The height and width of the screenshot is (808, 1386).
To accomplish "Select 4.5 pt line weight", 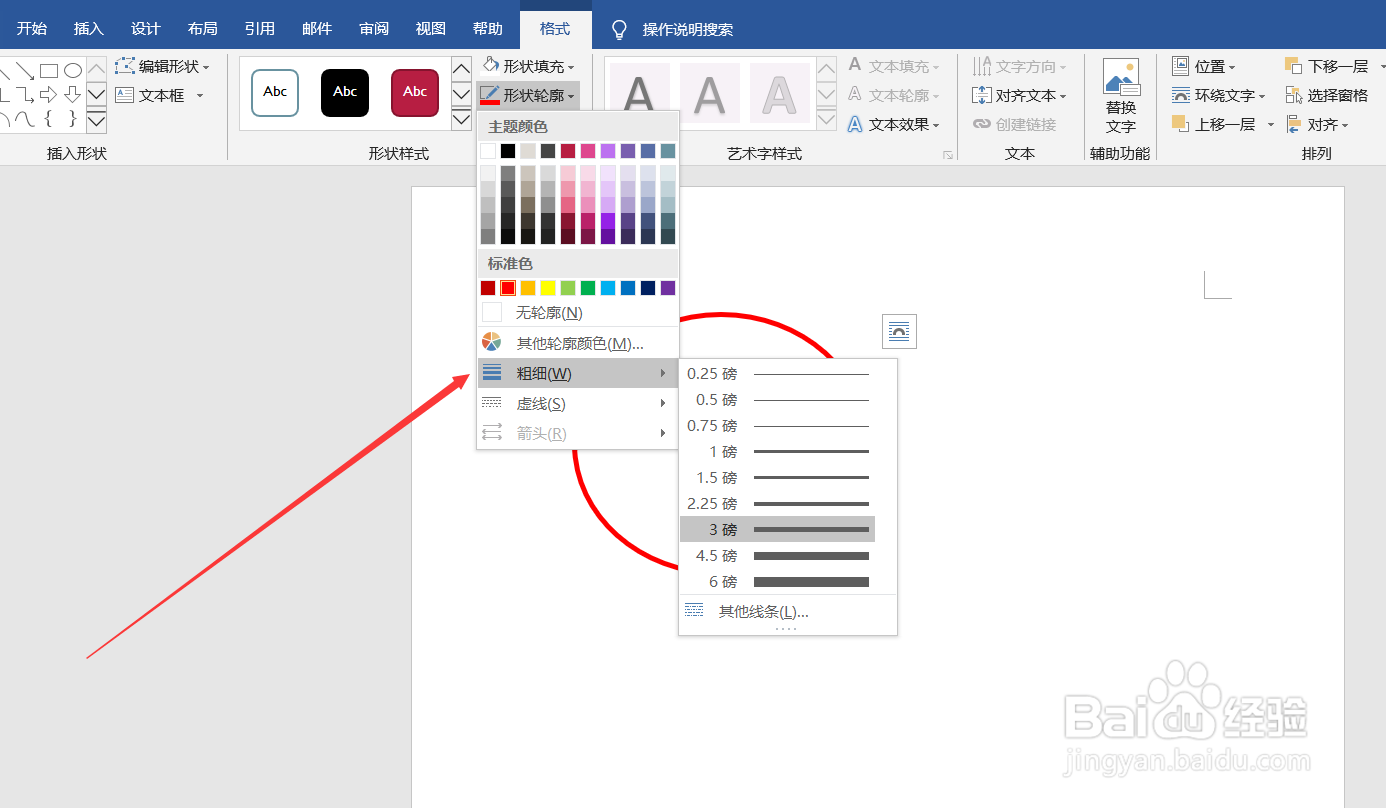I will pos(777,556).
